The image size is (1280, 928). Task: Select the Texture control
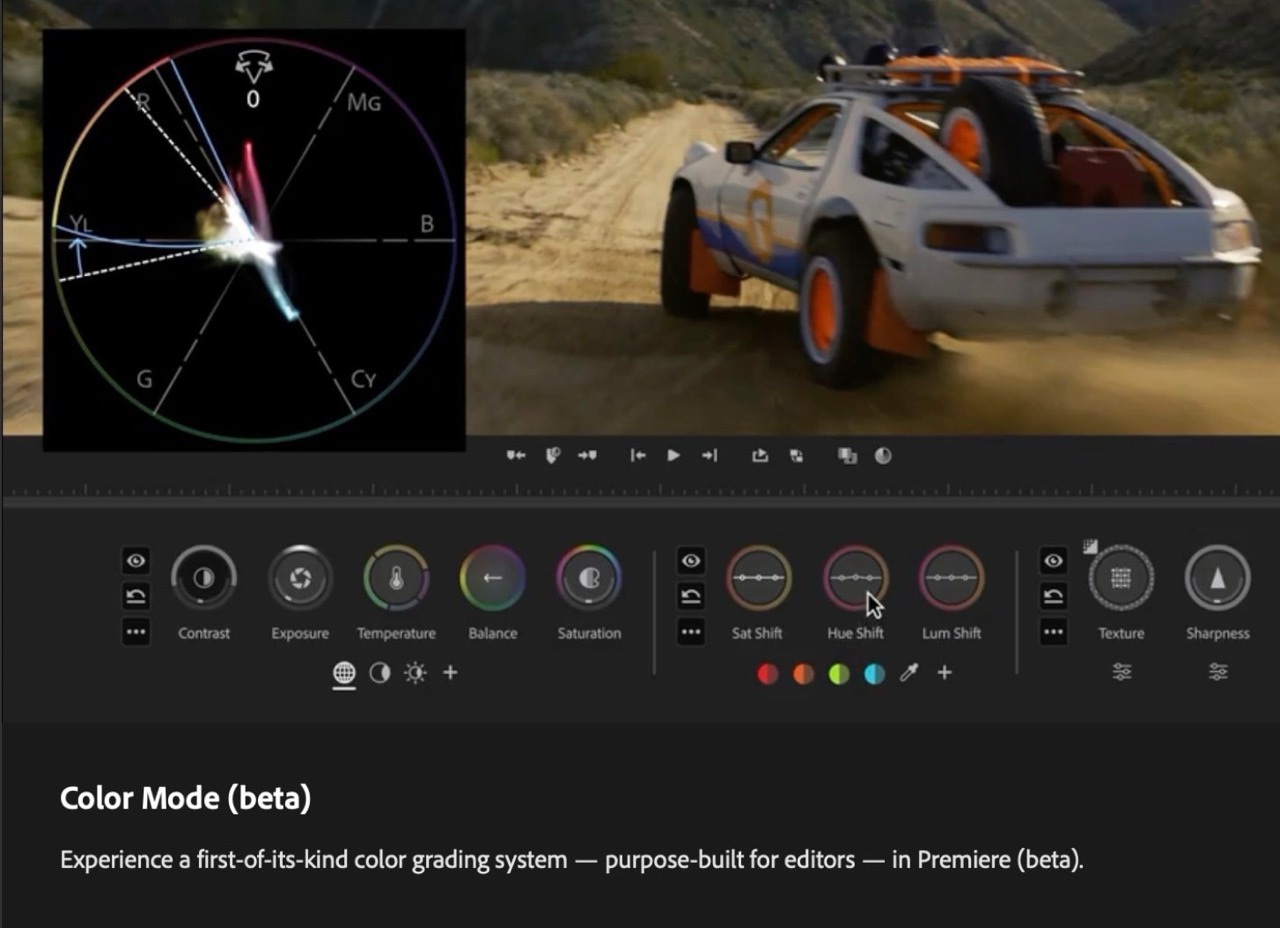tap(1121, 578)
